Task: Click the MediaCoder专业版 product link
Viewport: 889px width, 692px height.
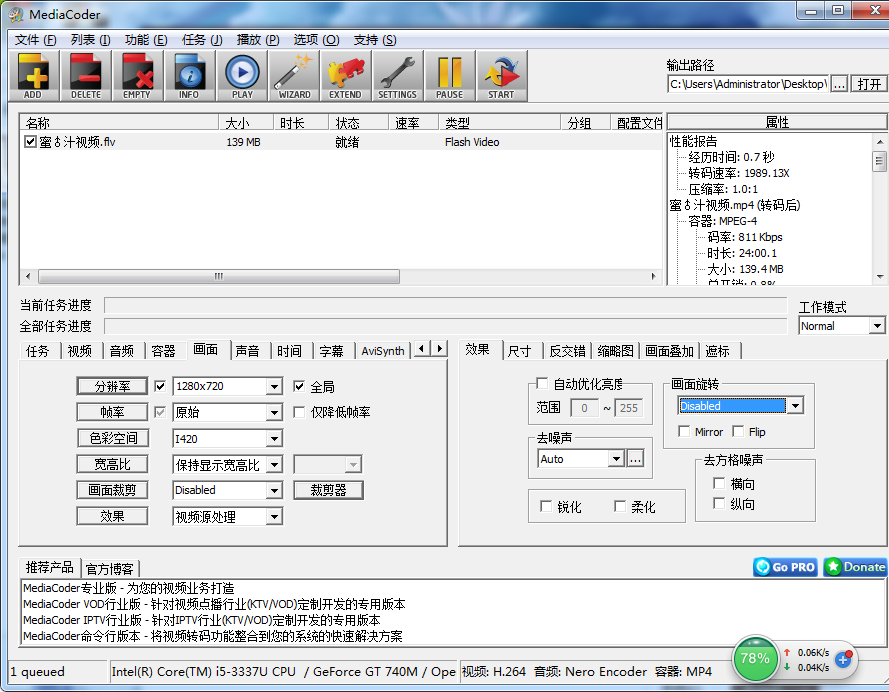Action: pyautogui.click(x=129, y=588)
